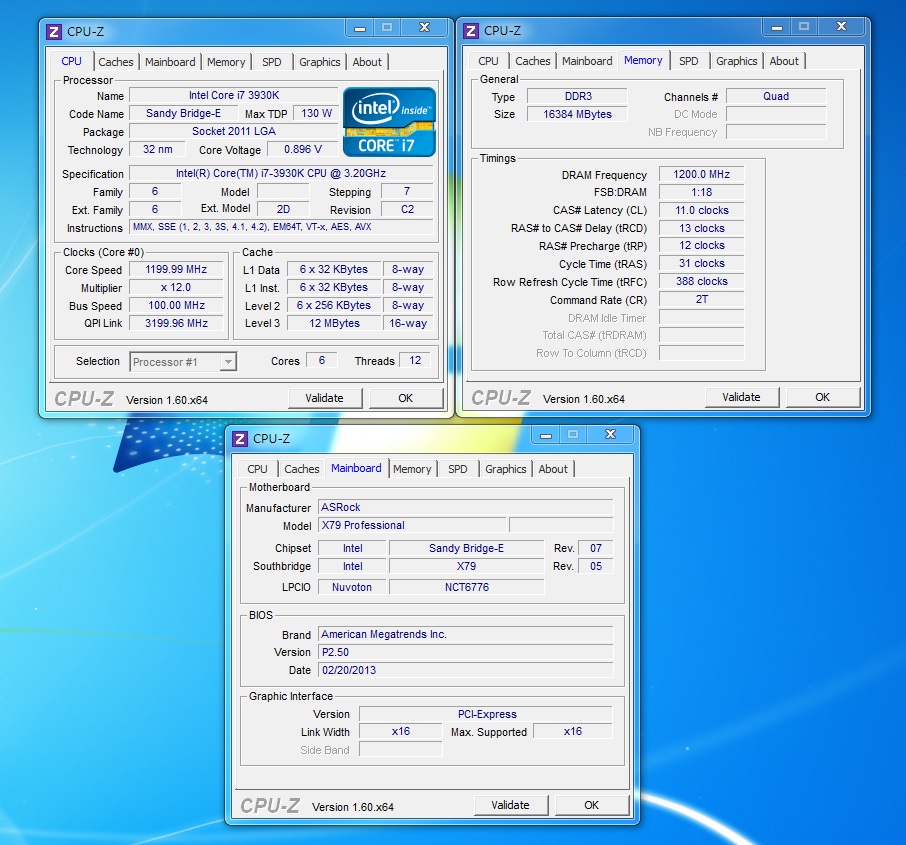Image resolution: width=906 pixels, height=845 pixels.
Task: Click the Channels # value 'Quad'
Action: pos(776,97)
